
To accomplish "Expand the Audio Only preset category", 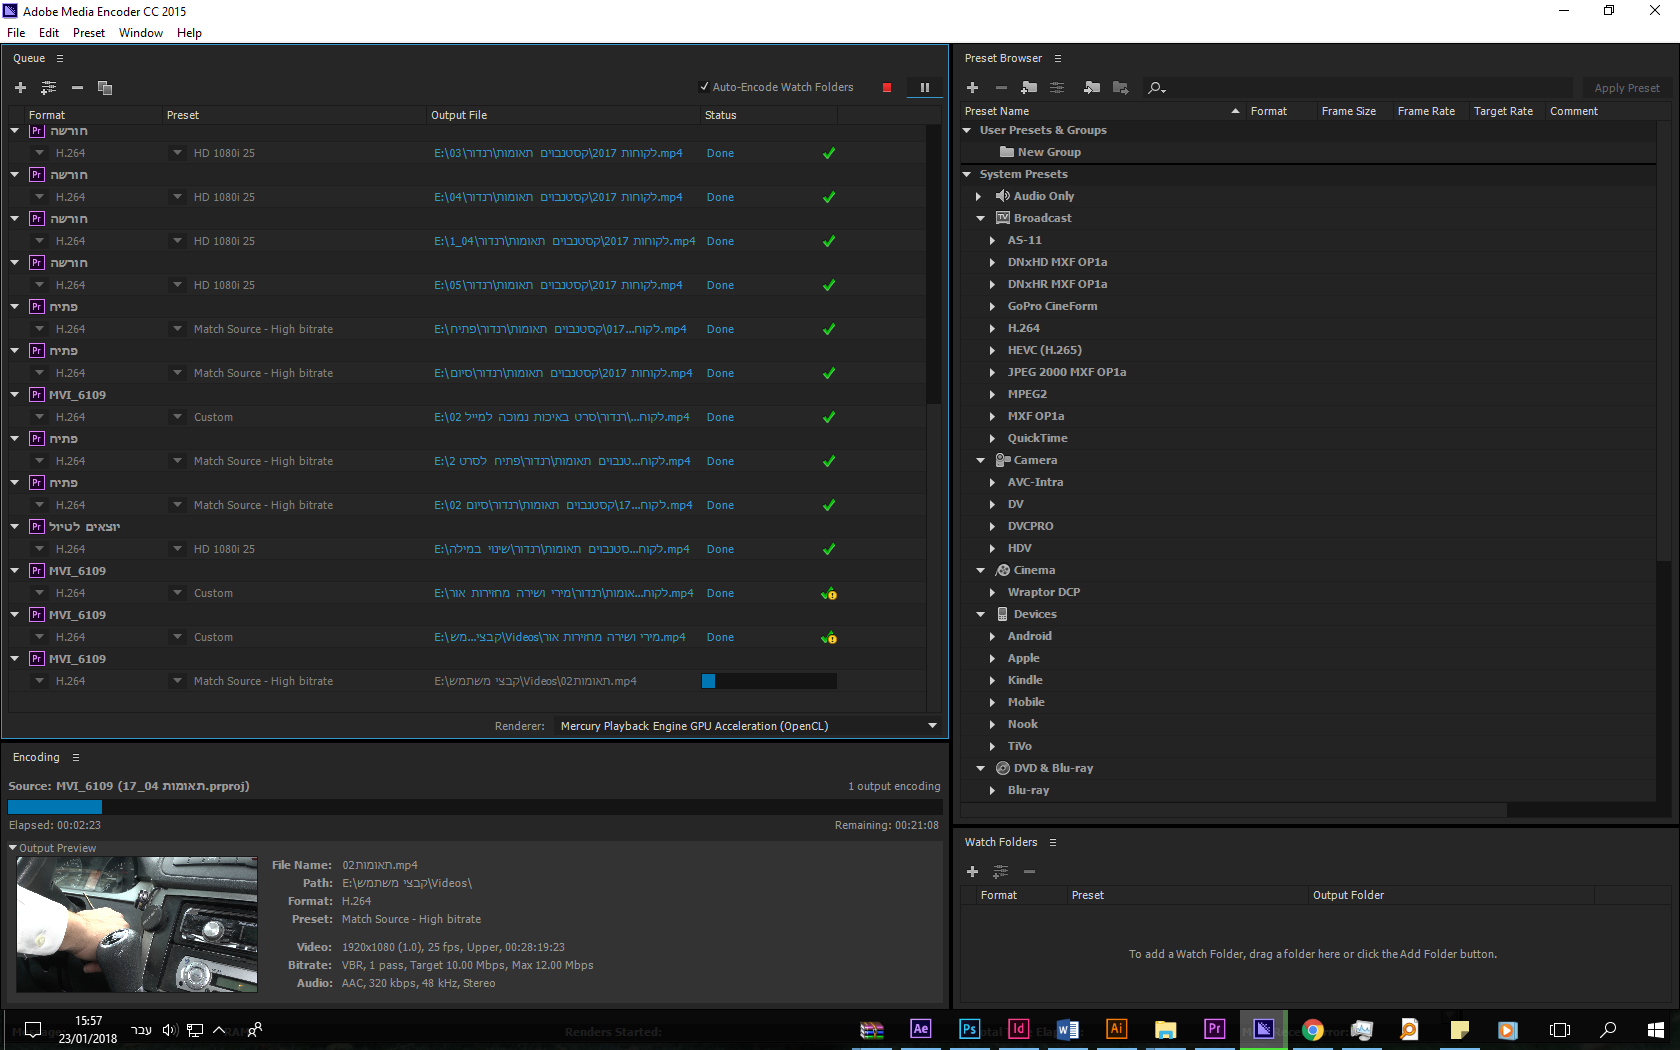I will pos(979,196).
